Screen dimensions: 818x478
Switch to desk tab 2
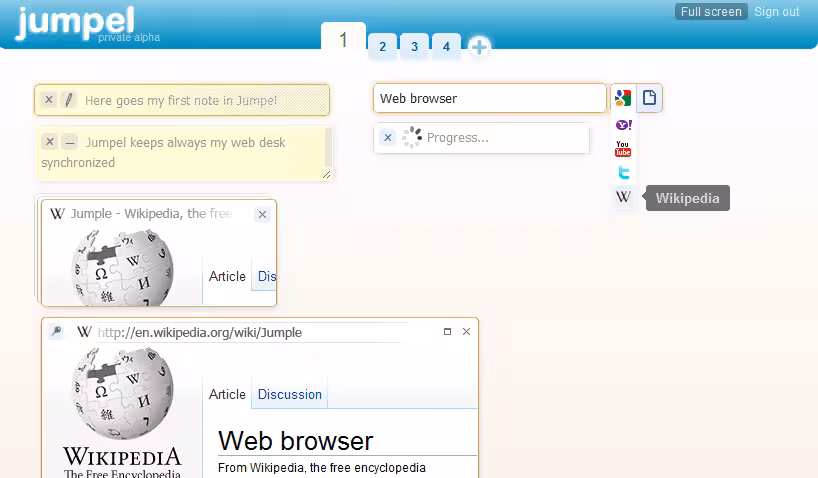pos(382,47)
